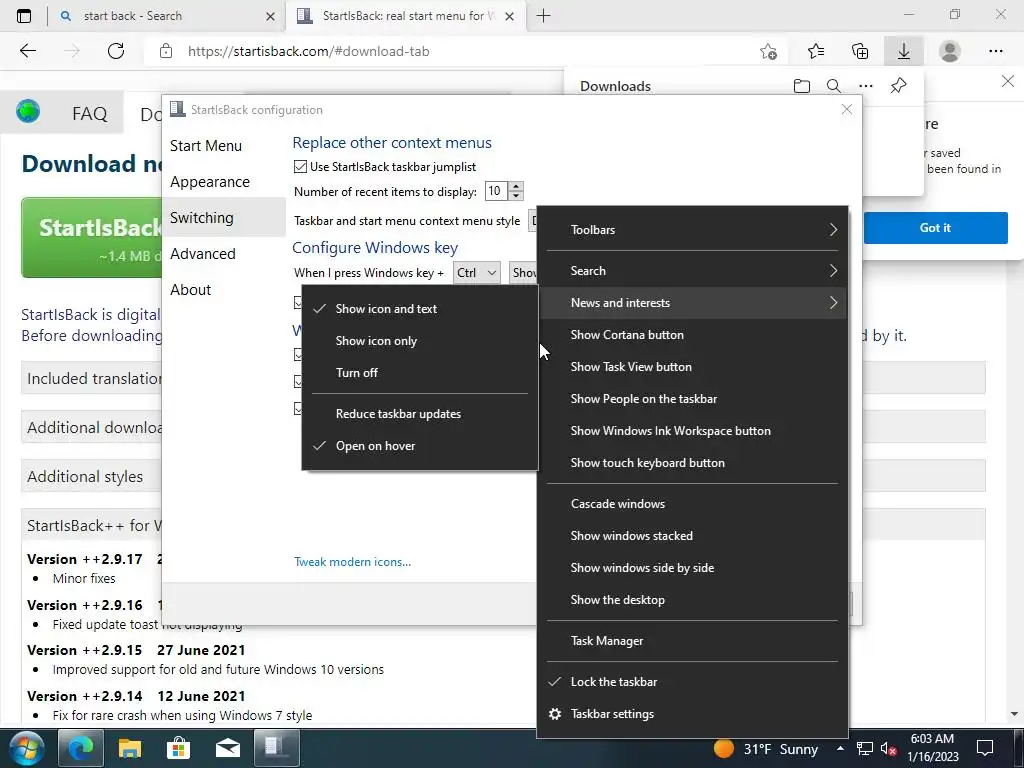Click the site lock icon in address bar

166,51
